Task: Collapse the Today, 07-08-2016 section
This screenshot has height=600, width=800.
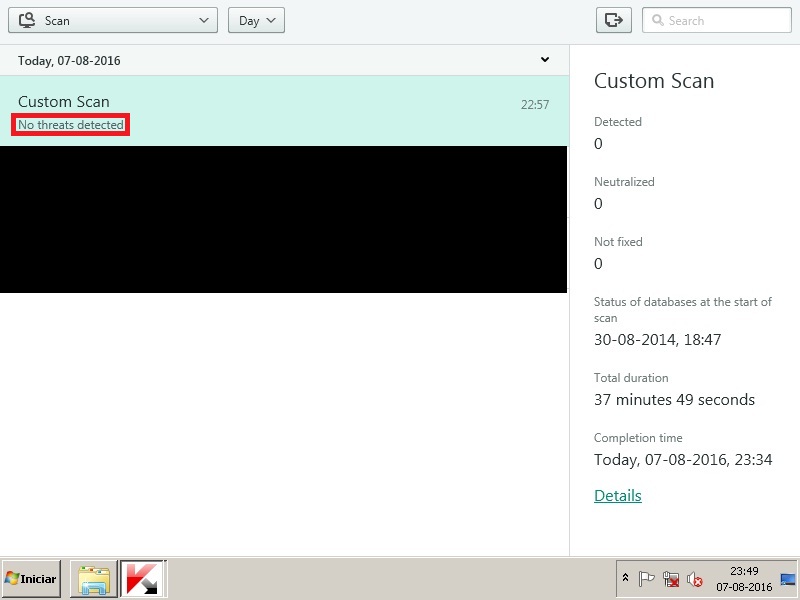Action: pos(545,60)
